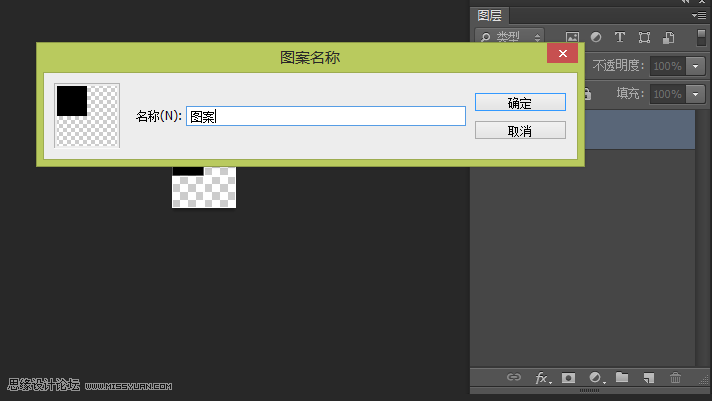Toggle shape layer filter
This screenshot has height=401, width=712.
point(644,38)
